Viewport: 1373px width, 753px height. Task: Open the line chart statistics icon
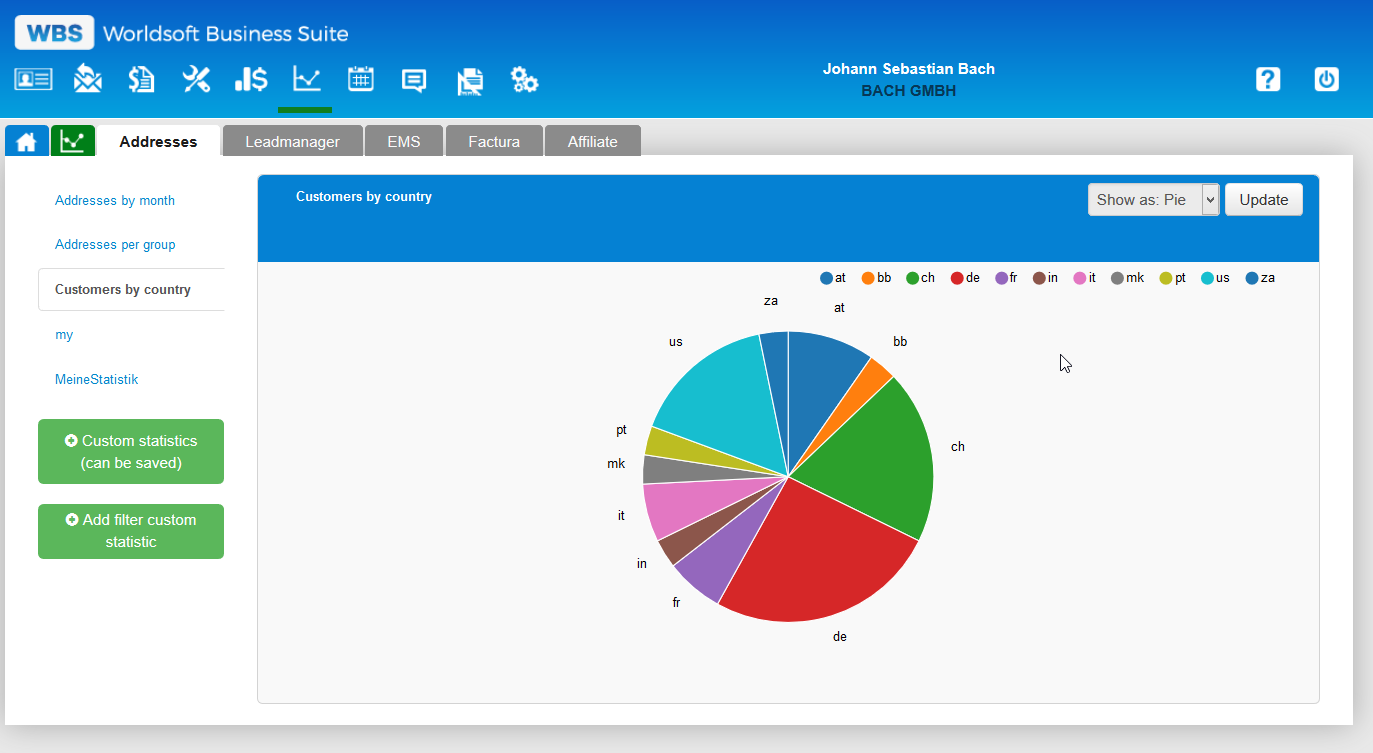coord(306,79)
